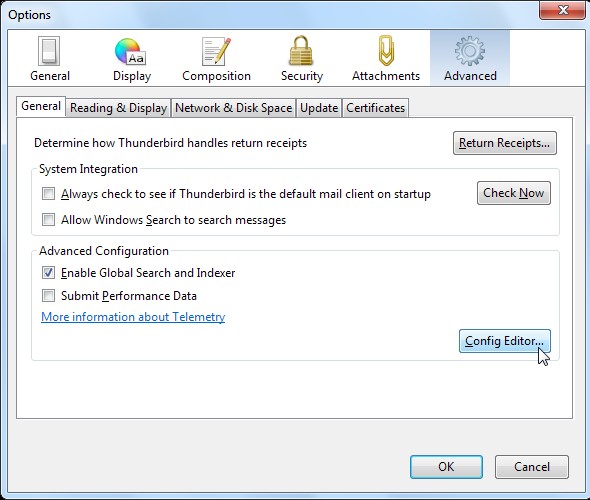
Task: Click the 'System Integration' group label
Action: pos(88,169)
